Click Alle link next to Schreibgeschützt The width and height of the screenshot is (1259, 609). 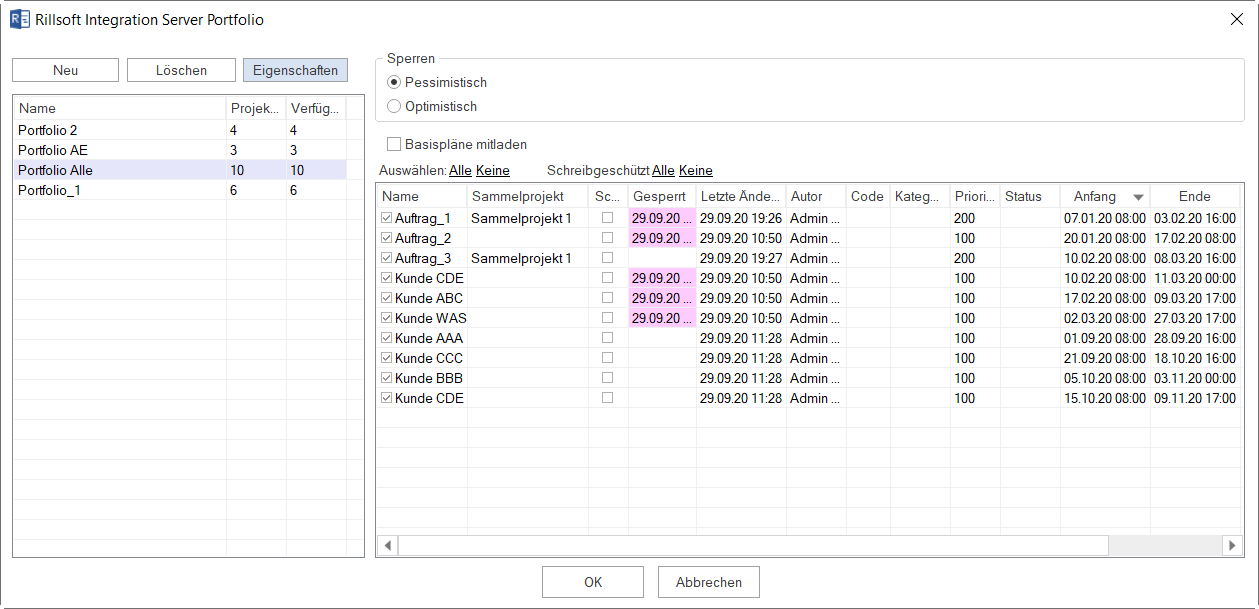(663, 170)
